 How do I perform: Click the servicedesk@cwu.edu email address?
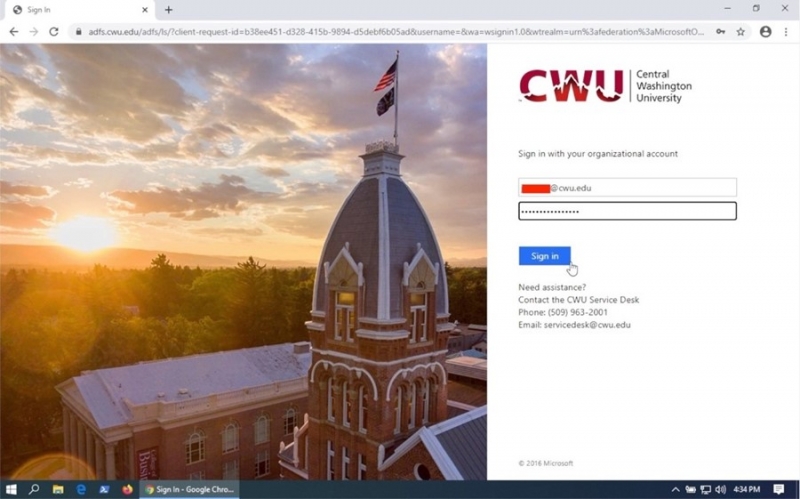click(587, 325)
